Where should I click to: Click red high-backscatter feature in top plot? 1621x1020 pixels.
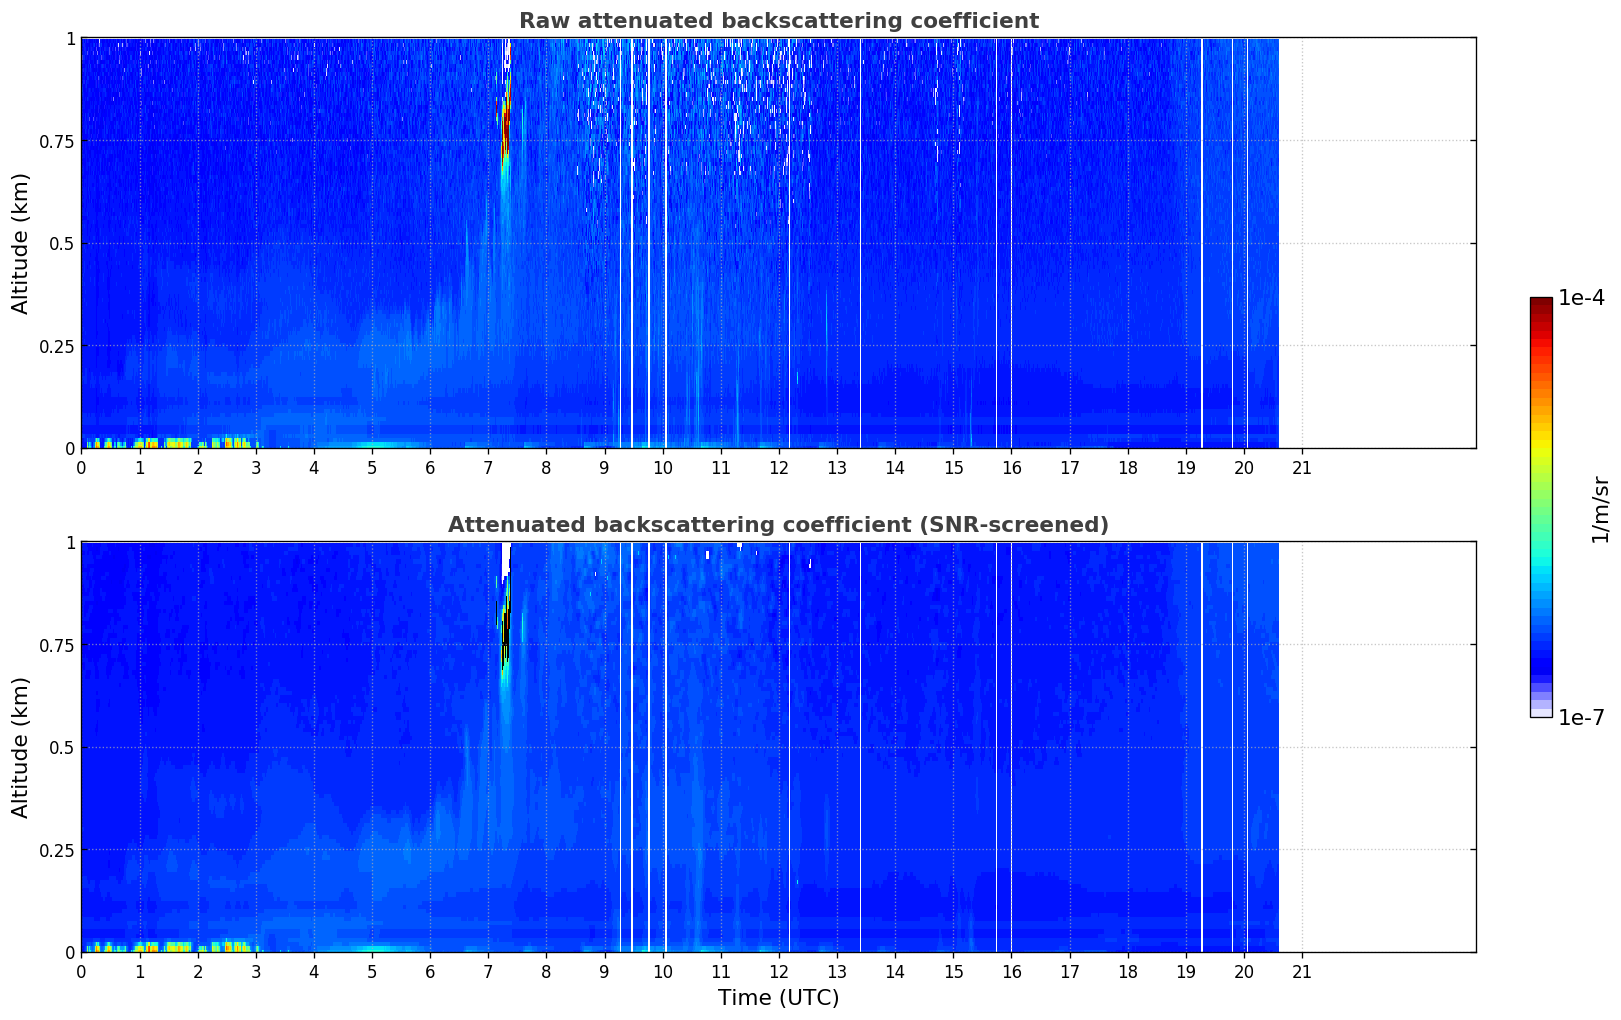[x=505, y=125]
